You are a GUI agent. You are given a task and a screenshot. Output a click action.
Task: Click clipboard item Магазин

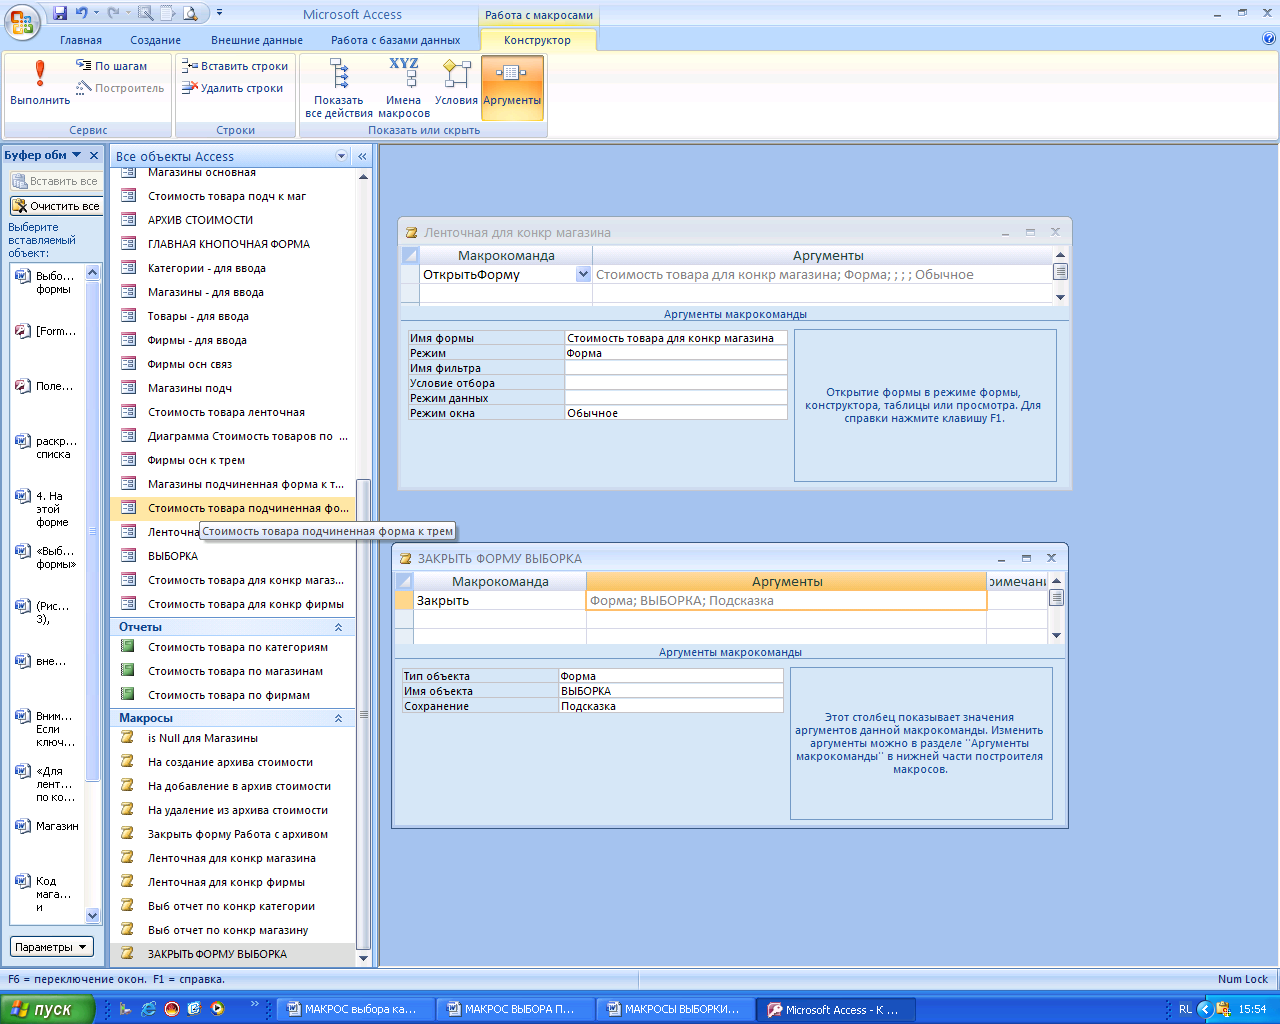pyautogui.click(x=48, y=826)
